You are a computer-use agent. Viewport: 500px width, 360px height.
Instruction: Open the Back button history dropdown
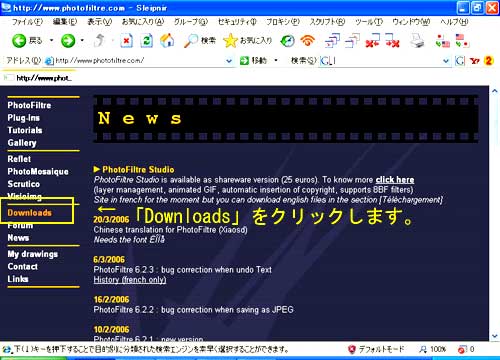click(x=51, y=41)
